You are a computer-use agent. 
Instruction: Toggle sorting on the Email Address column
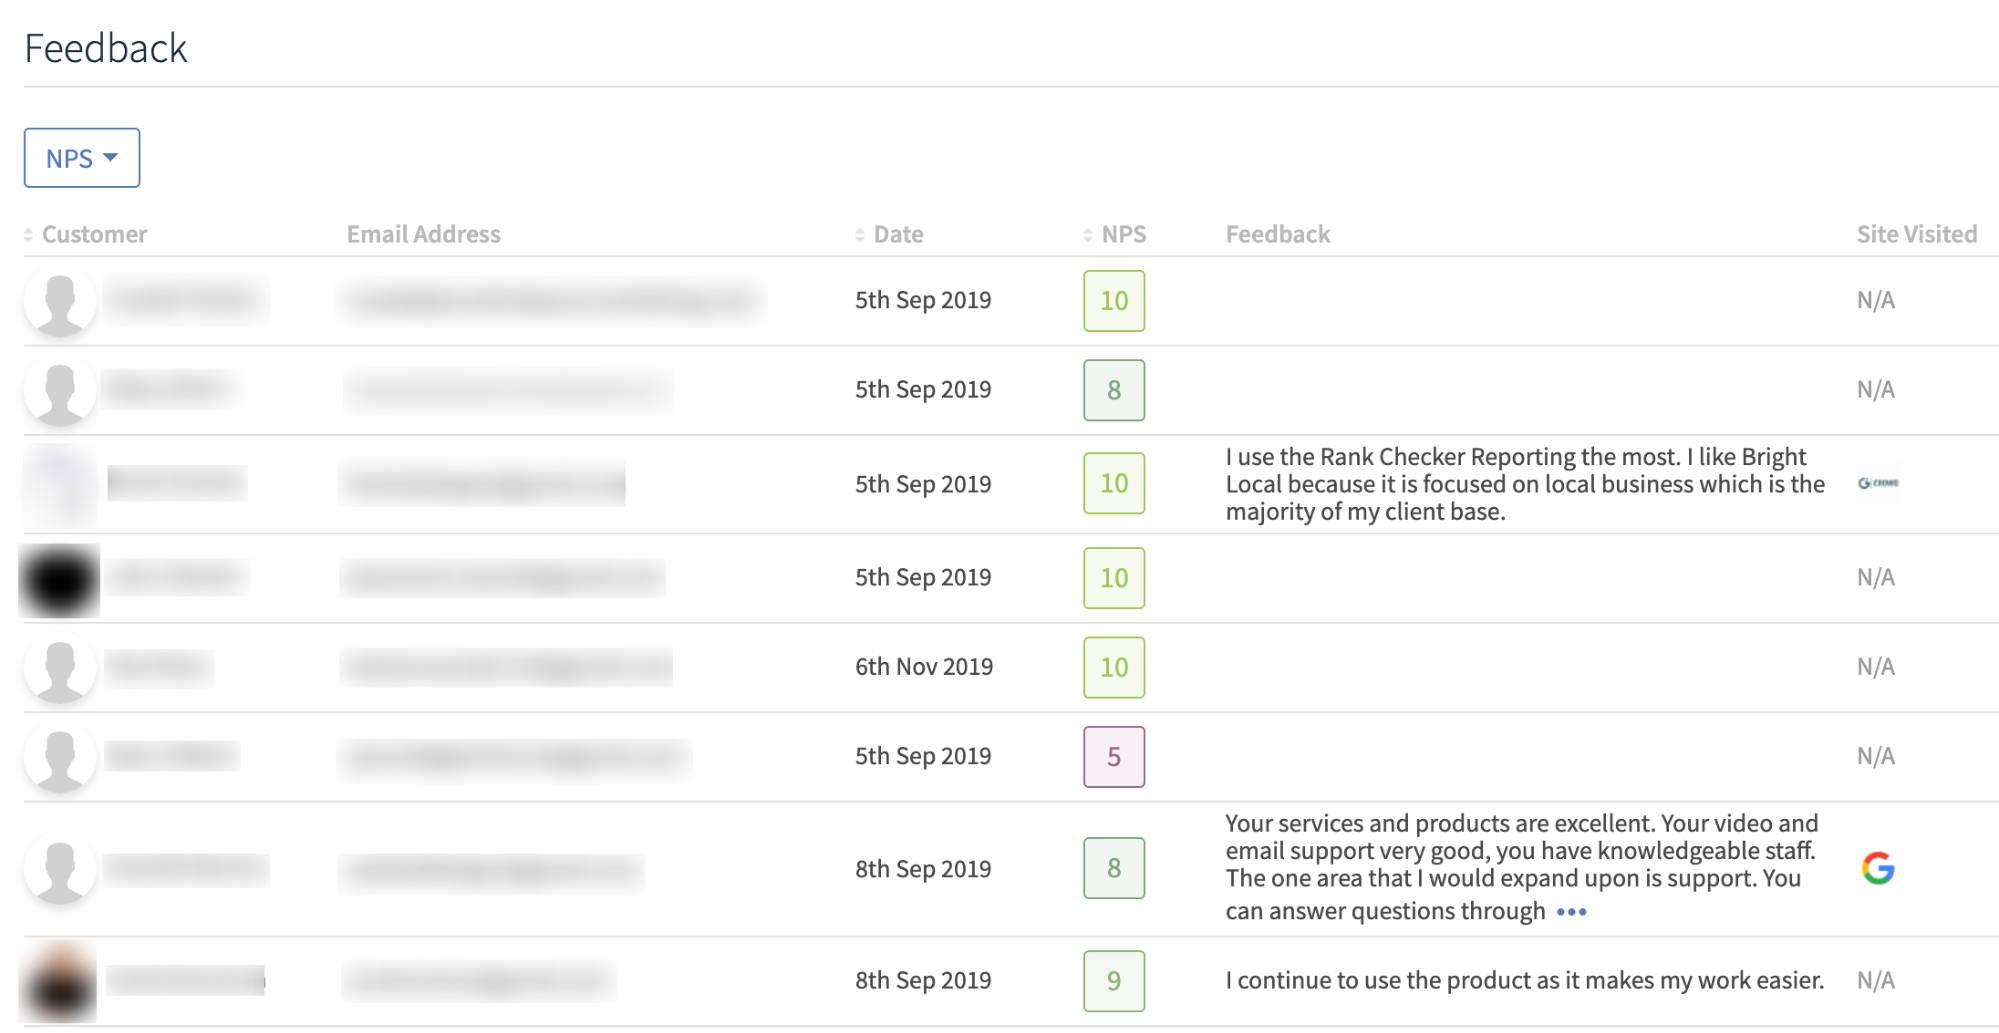coord(423,234)
